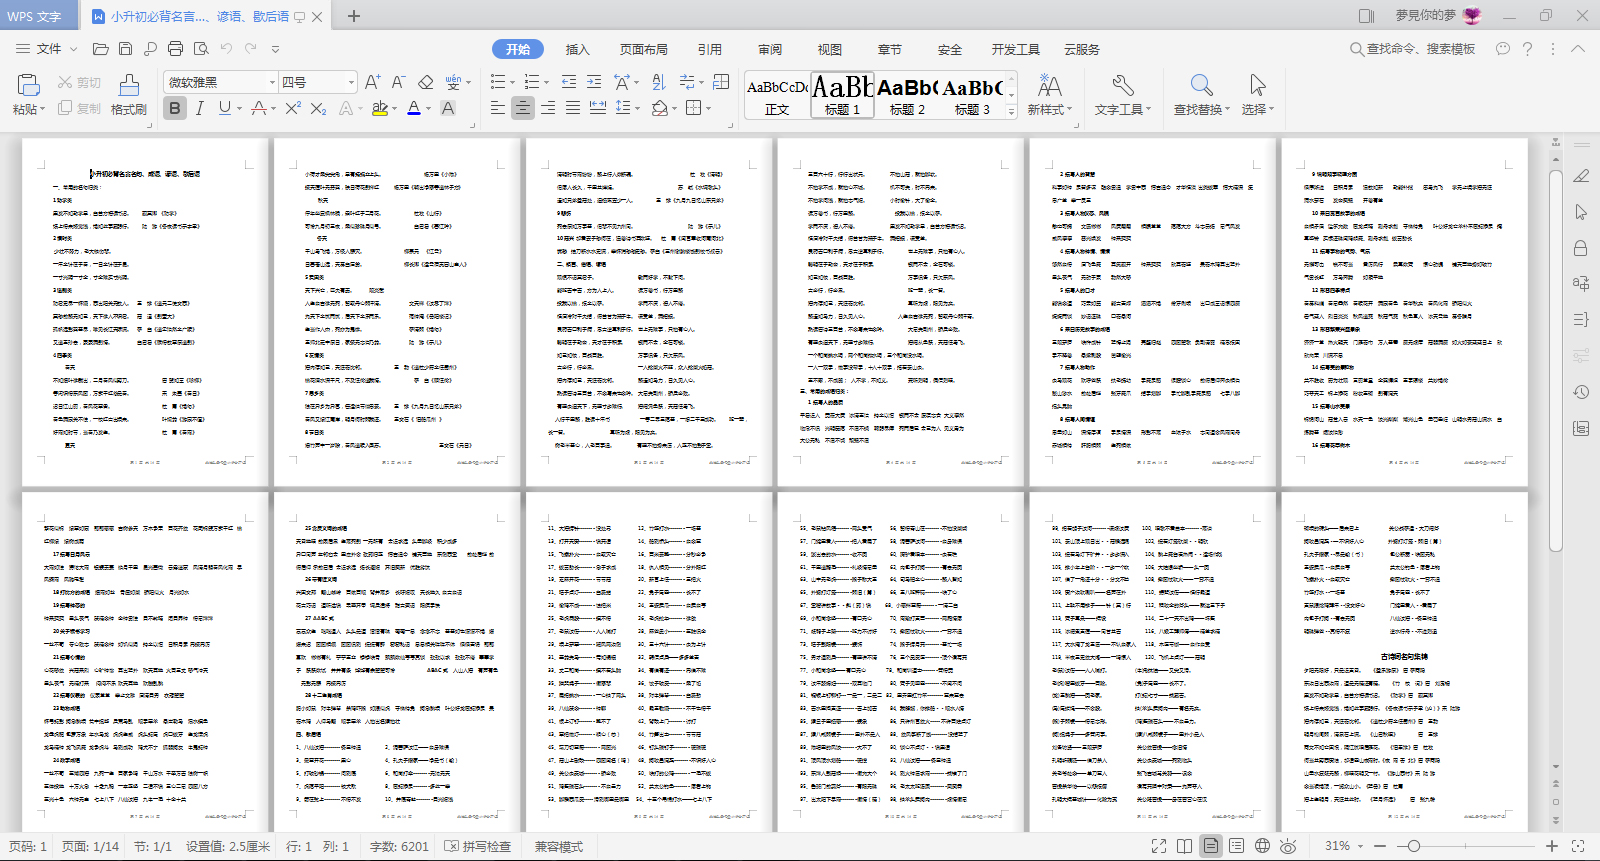The image size is (1600, 861).
Task: Open the 审阅 ribbon tab
Action: tap(770, 49)
